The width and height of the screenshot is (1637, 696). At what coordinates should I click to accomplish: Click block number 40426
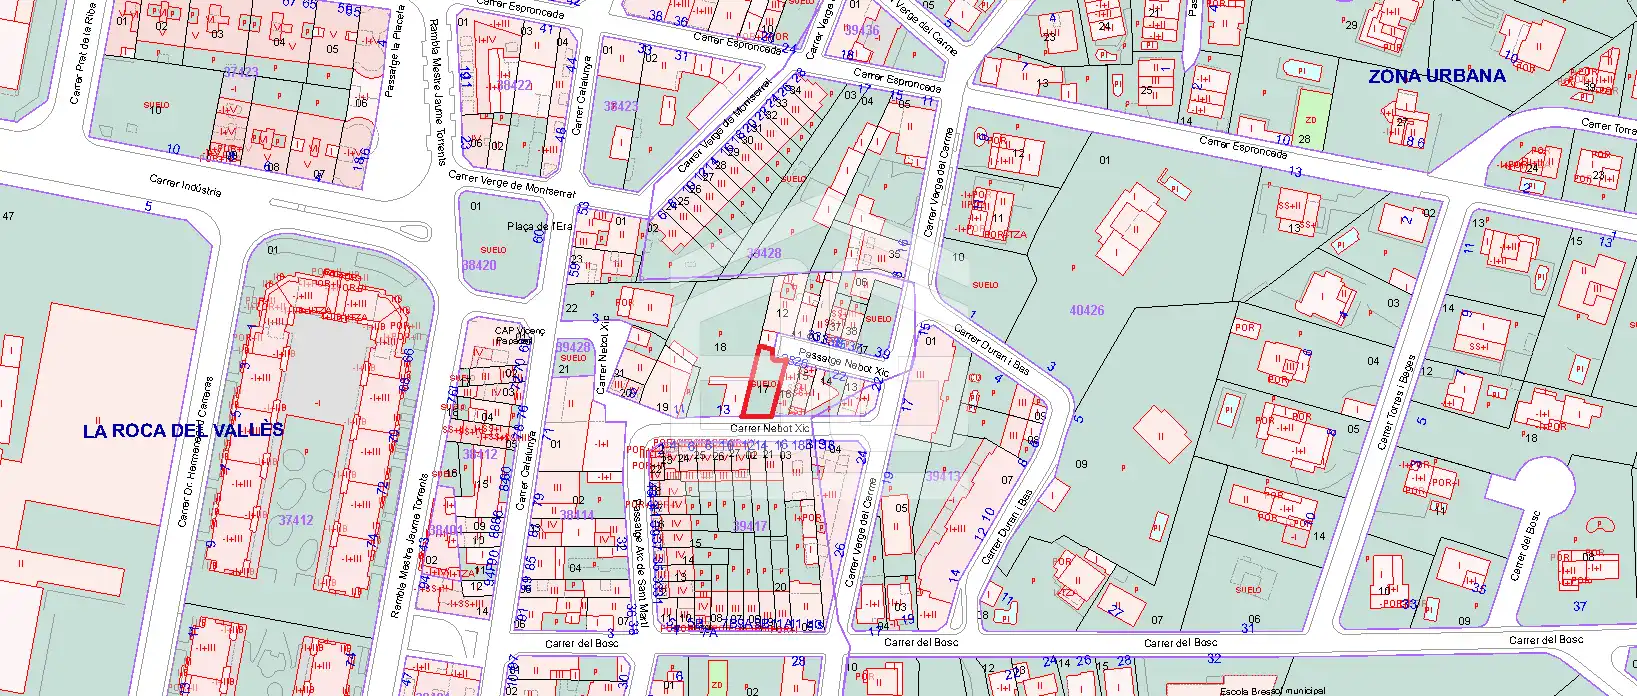click(1087, 310)
